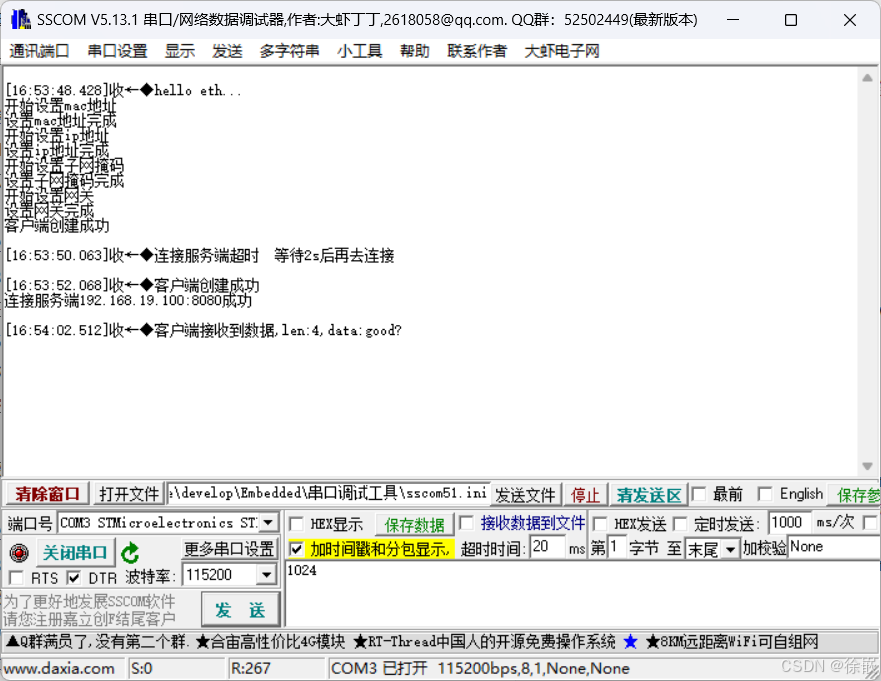Click the 192.168.19.100:8080 connection log line
881x681 pixels.
[128, 301]
